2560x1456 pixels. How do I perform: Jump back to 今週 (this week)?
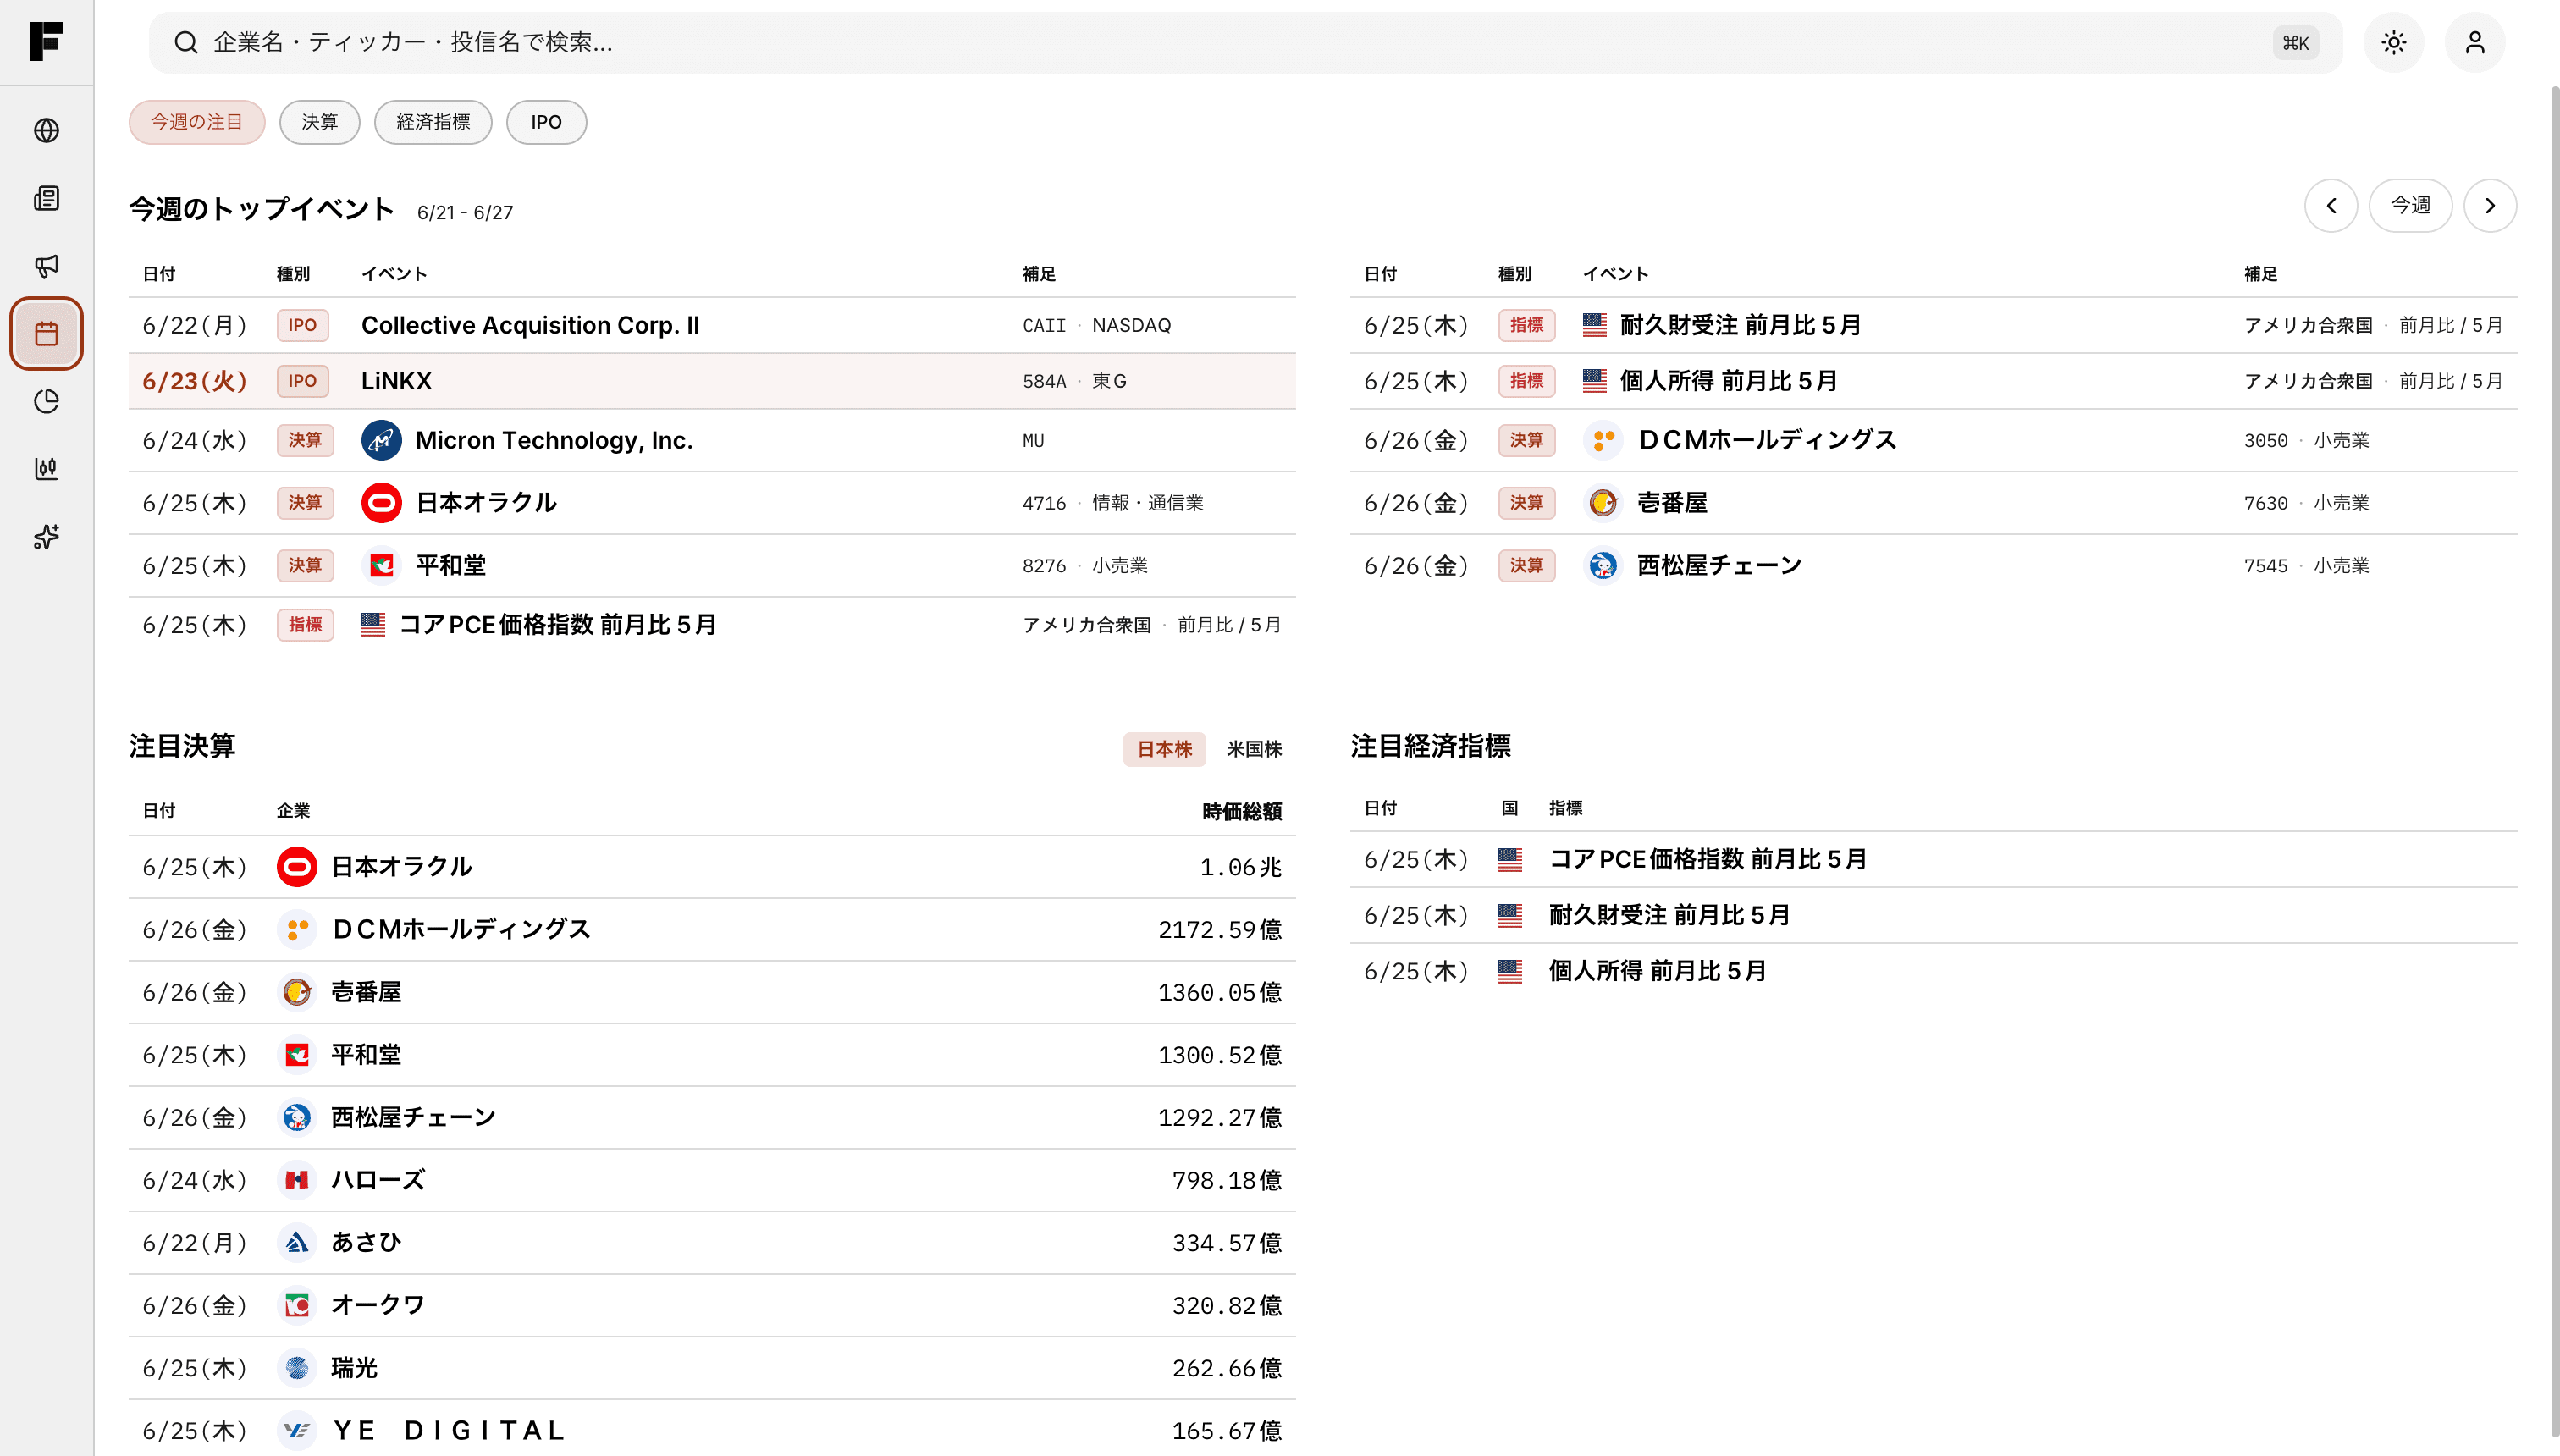(x=2410, y=206)
